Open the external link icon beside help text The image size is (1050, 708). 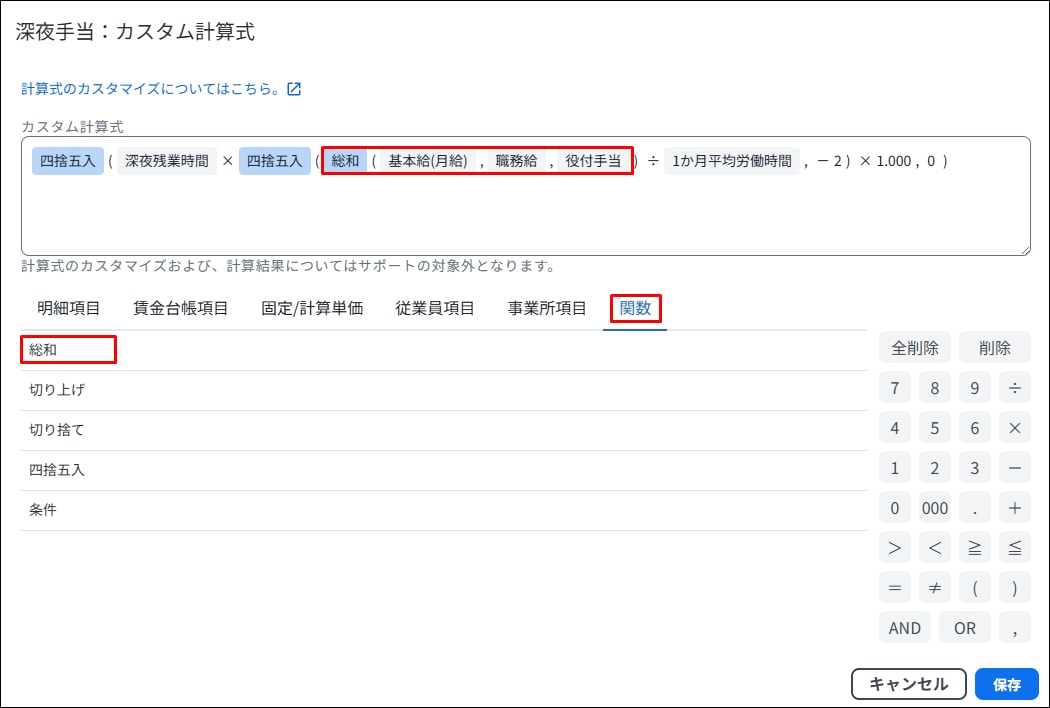pos(294,89)
